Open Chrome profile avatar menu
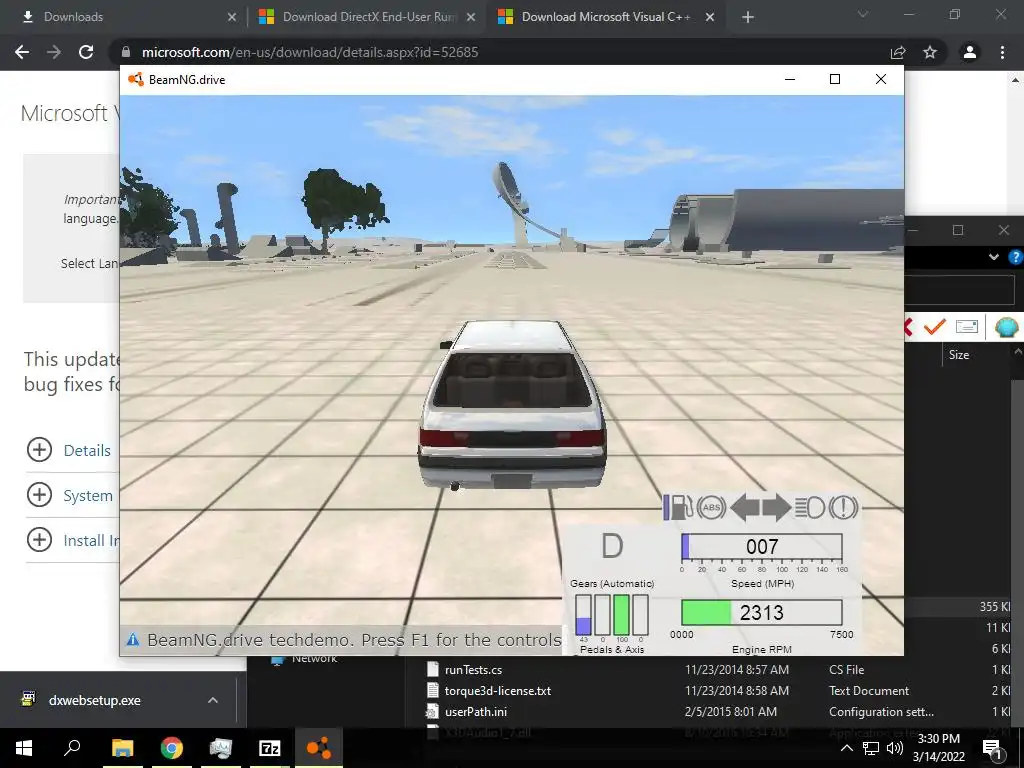The image size is (1024, 768). 970,52
